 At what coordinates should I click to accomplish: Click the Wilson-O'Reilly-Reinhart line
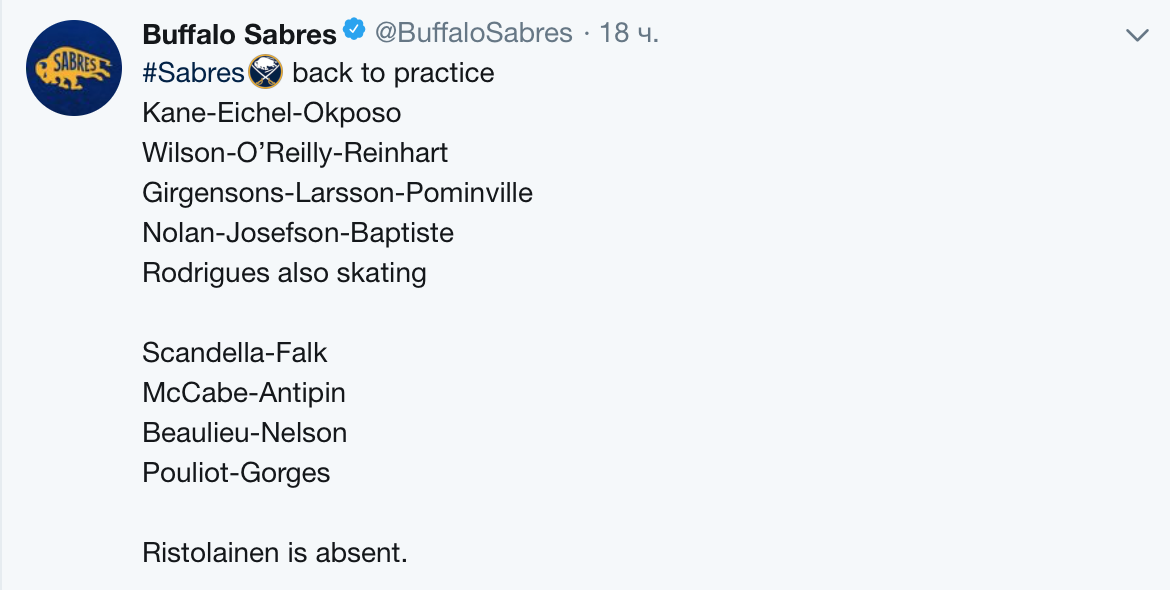point(295,153)
